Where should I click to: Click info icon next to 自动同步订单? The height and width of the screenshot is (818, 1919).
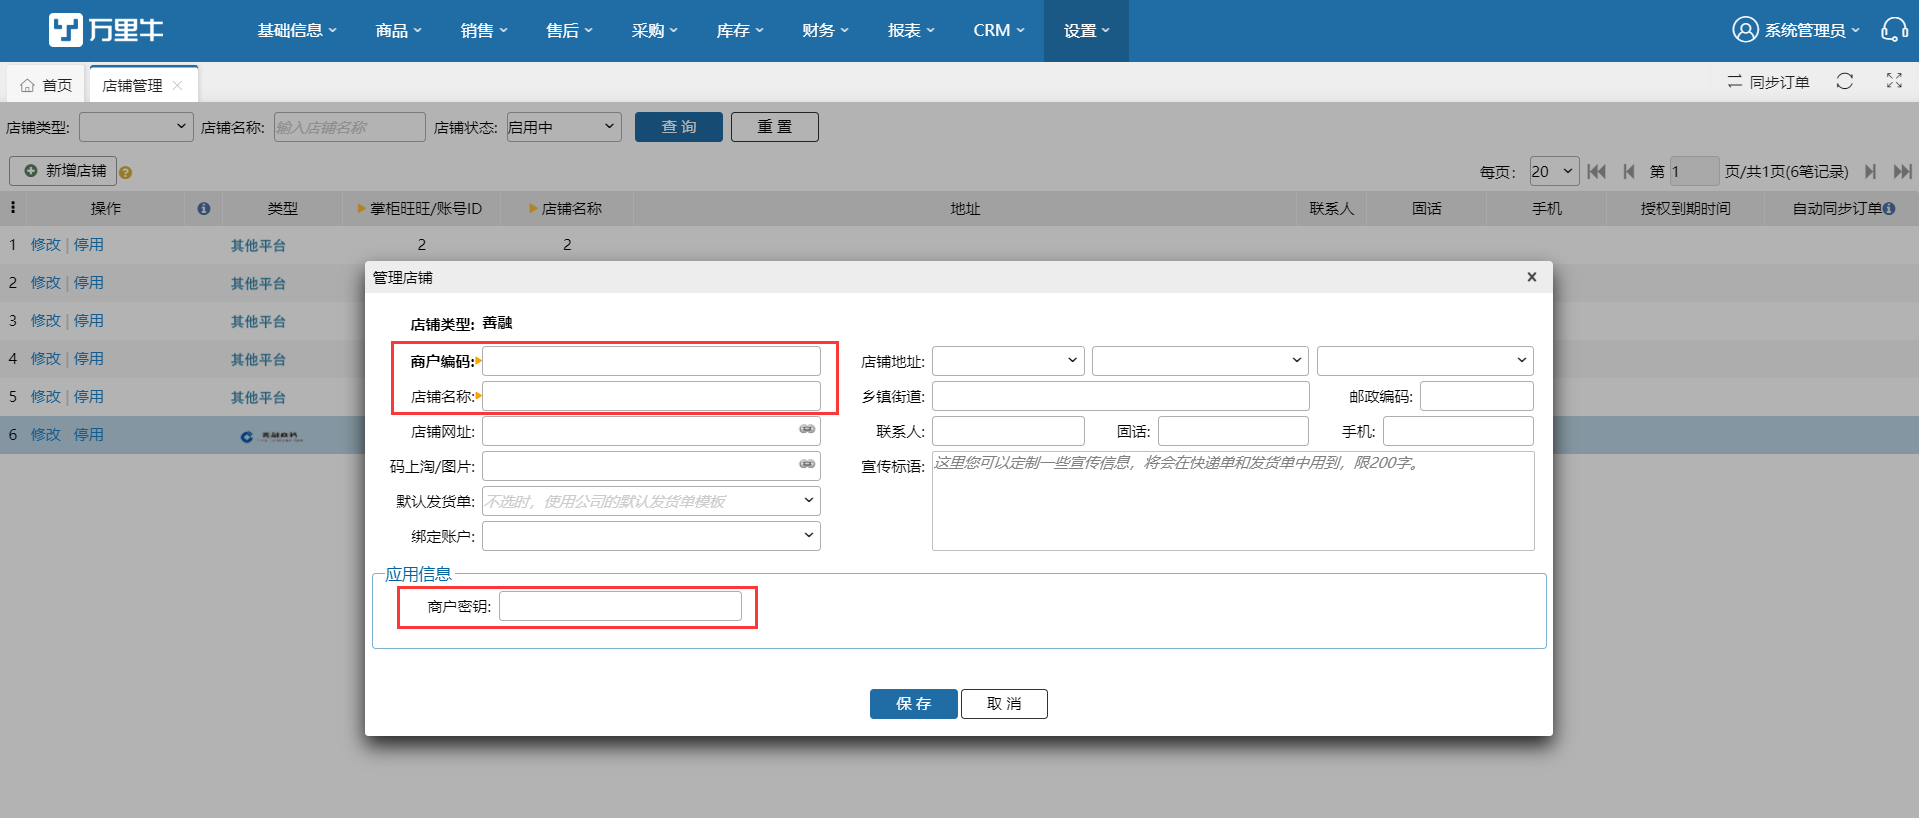1889,208
